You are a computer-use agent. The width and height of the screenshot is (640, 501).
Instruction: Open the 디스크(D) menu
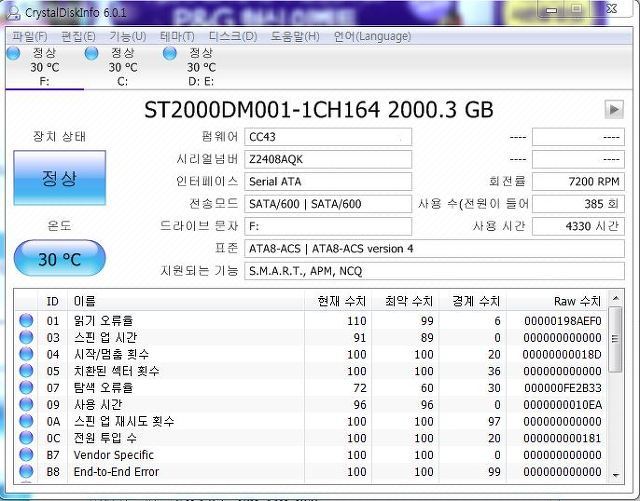tap(233, 37)
